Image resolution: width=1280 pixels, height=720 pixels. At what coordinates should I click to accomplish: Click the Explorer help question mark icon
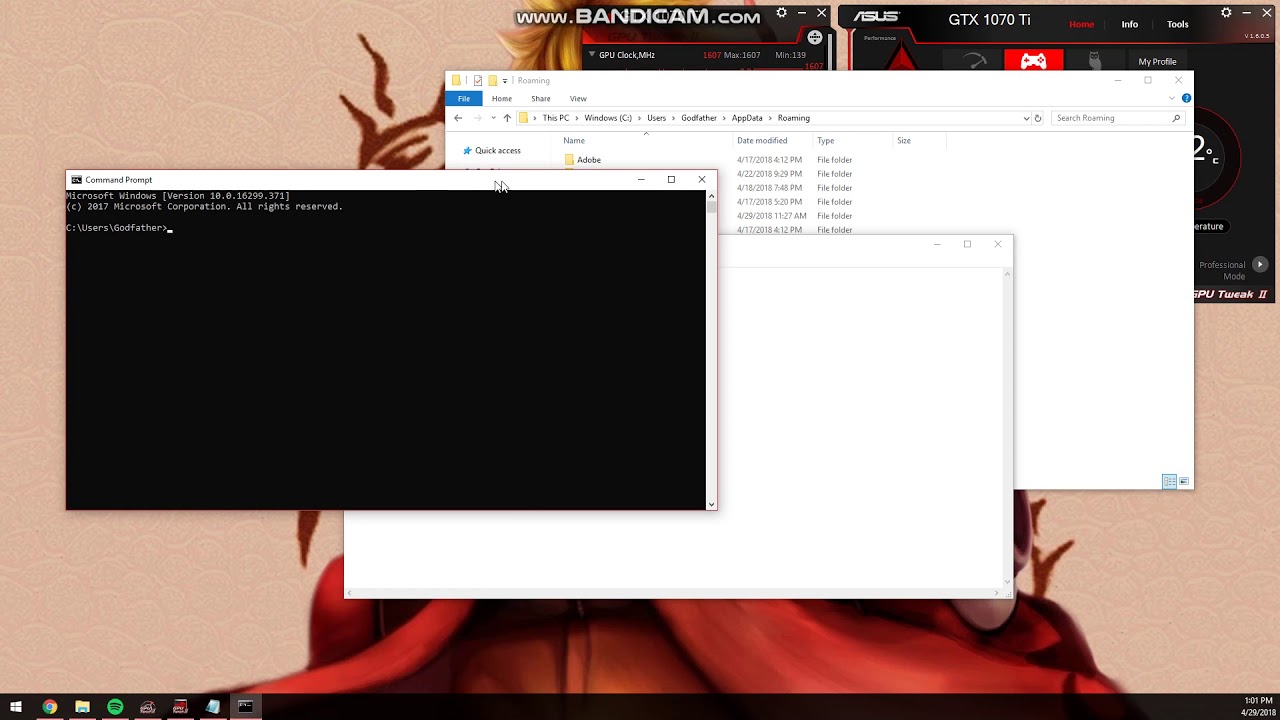click(1186, 98)
